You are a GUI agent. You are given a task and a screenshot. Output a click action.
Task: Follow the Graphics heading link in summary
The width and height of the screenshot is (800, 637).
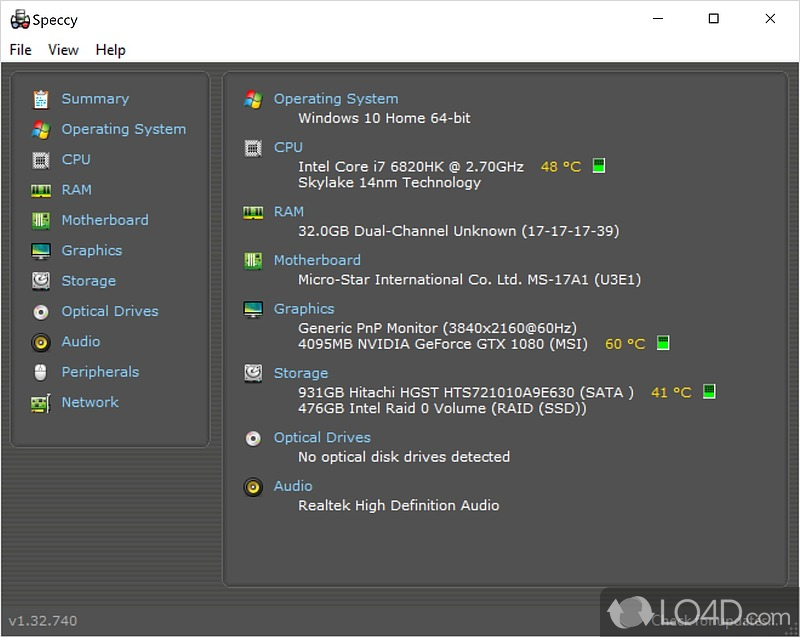point(304,309)
